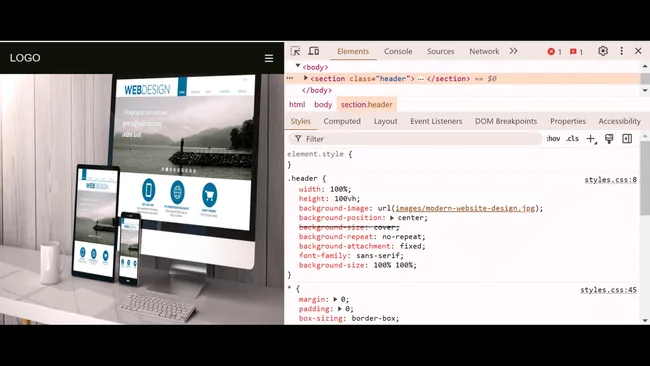
Task: Open the DOM Breakpoints subtab
Action: point(506,121)
